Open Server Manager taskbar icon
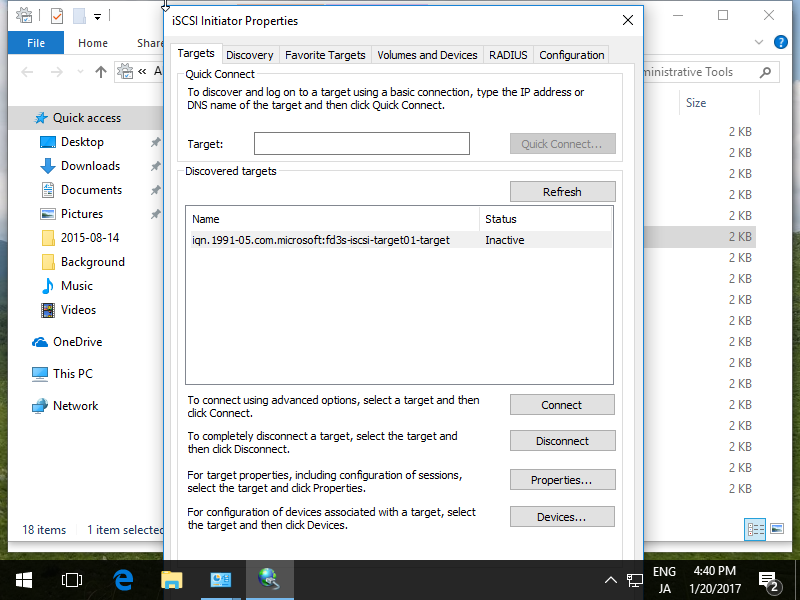800x600 pixels. coord(220,580)
